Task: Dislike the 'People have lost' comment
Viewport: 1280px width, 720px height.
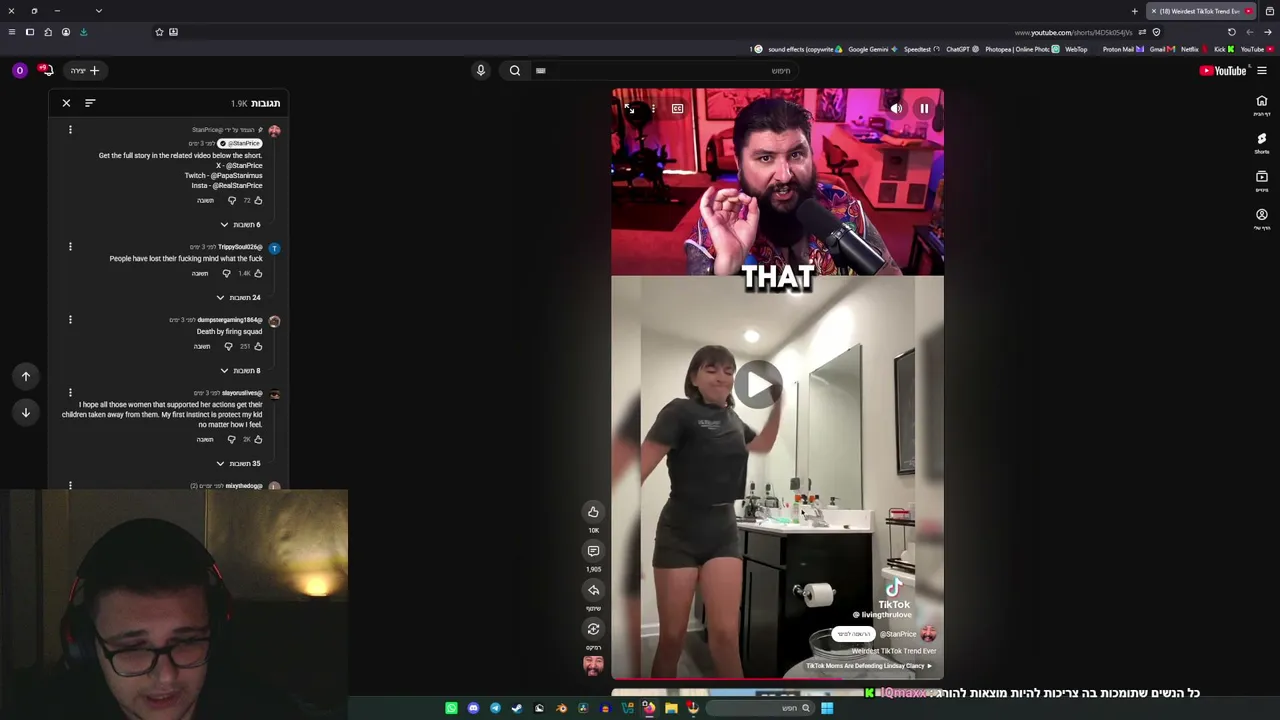Action: (x=226, y=274)
